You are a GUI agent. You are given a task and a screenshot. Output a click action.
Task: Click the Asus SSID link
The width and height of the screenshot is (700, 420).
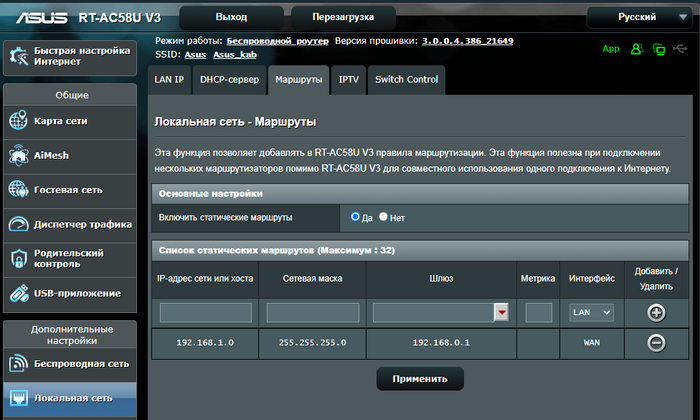point(195,55)
